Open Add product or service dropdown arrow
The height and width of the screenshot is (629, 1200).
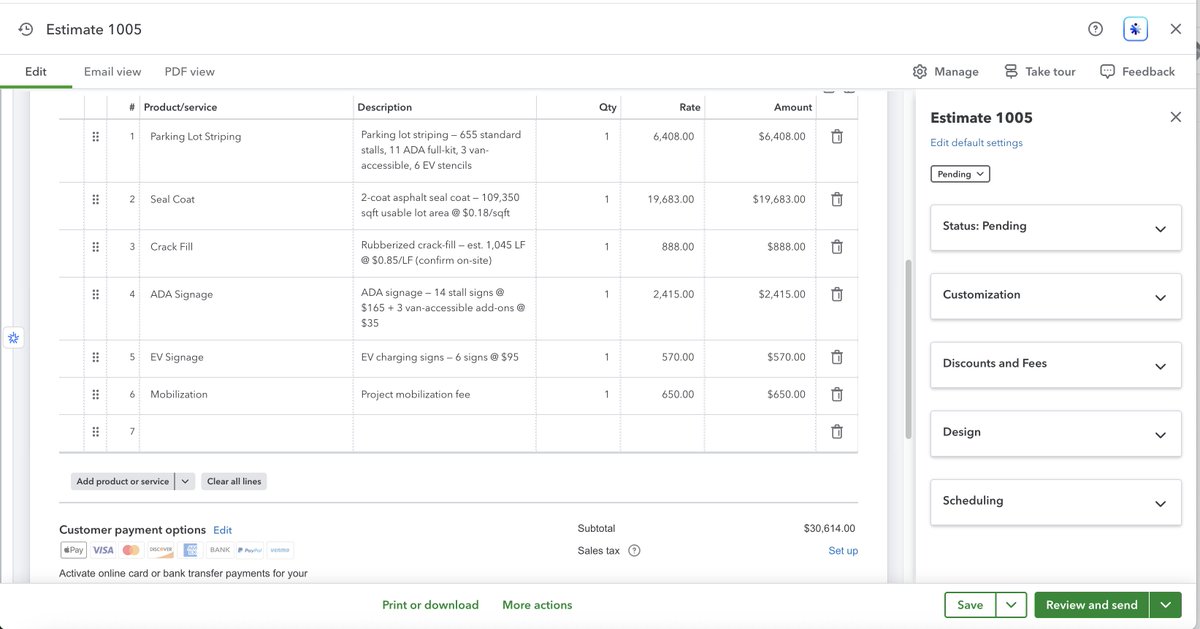pos(185,481)
